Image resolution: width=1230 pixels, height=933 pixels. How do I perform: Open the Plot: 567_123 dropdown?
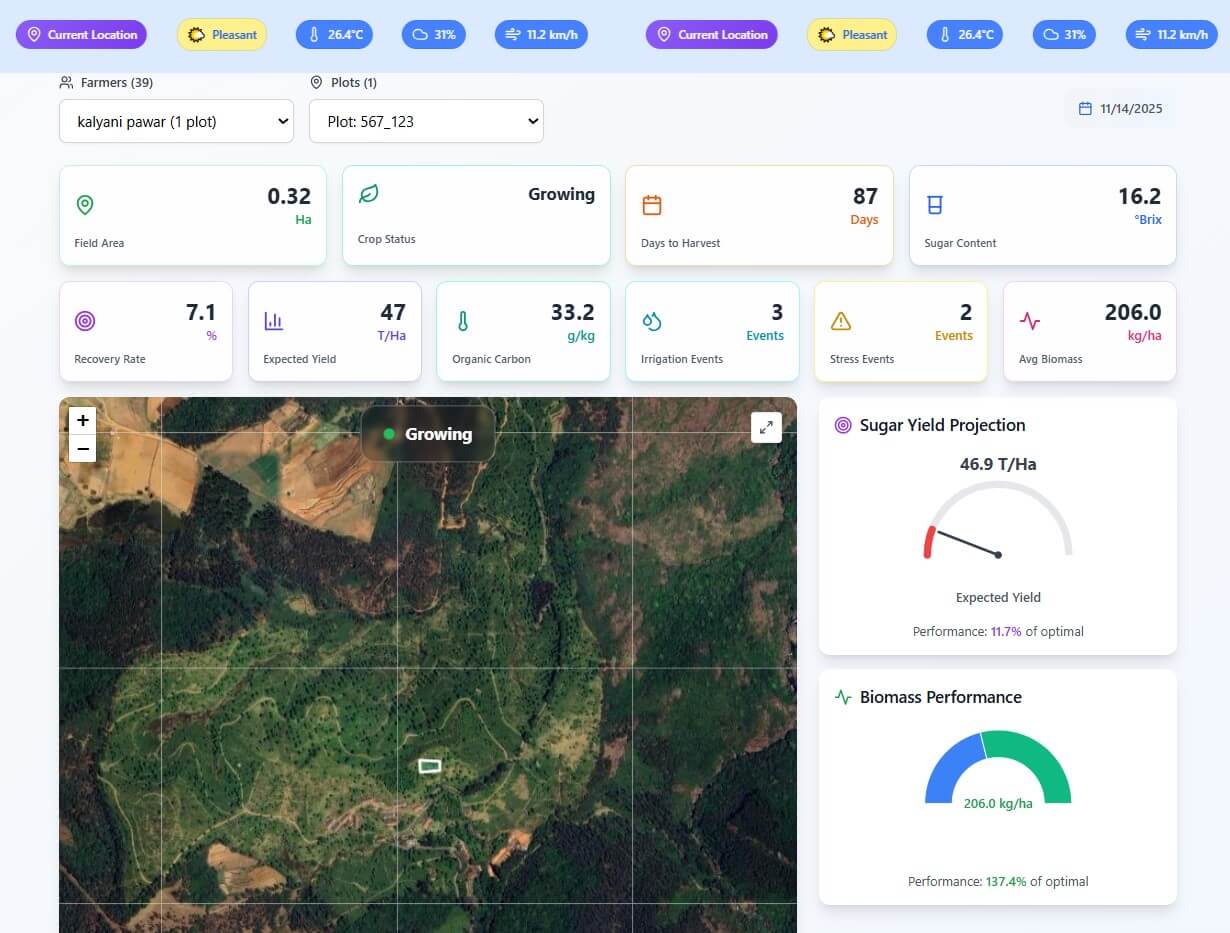click(426, 121)
